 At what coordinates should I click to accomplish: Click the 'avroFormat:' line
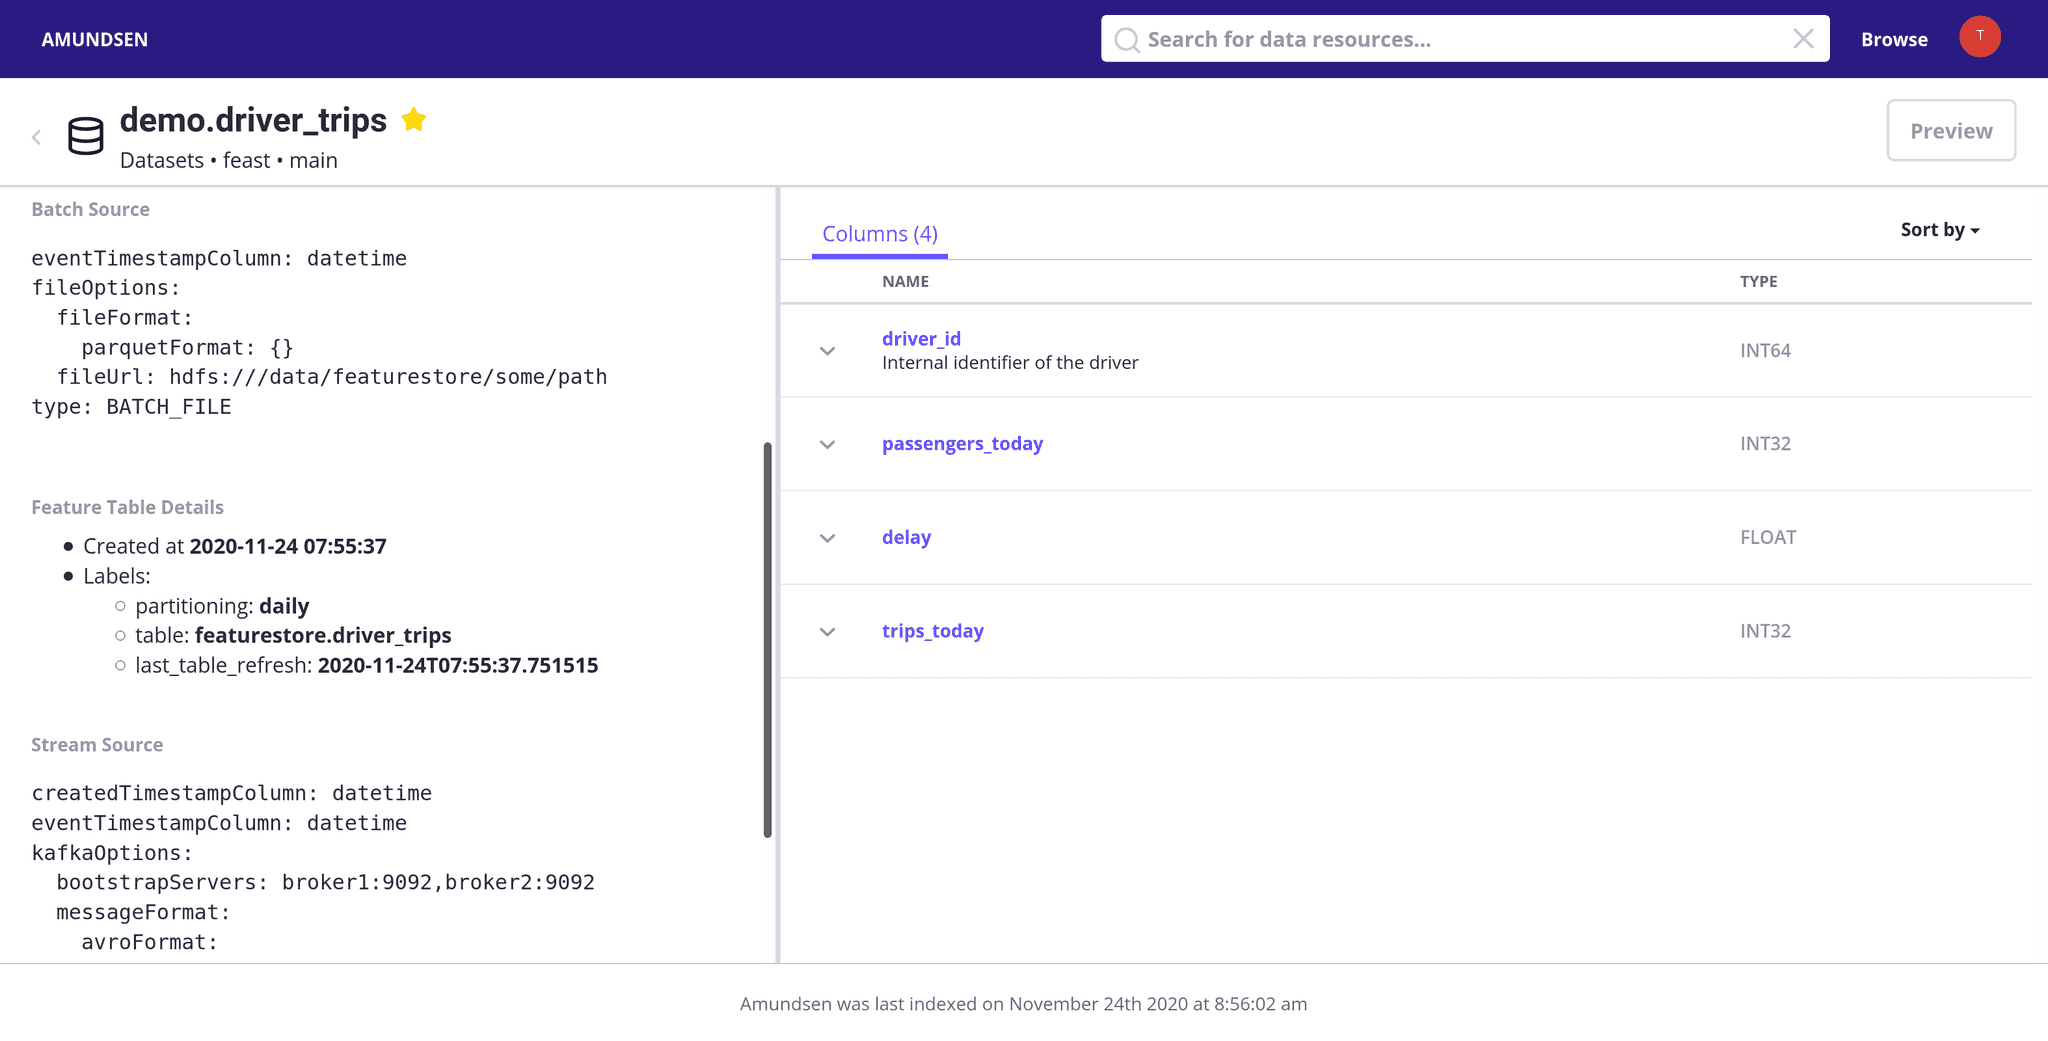pos(149,942)
